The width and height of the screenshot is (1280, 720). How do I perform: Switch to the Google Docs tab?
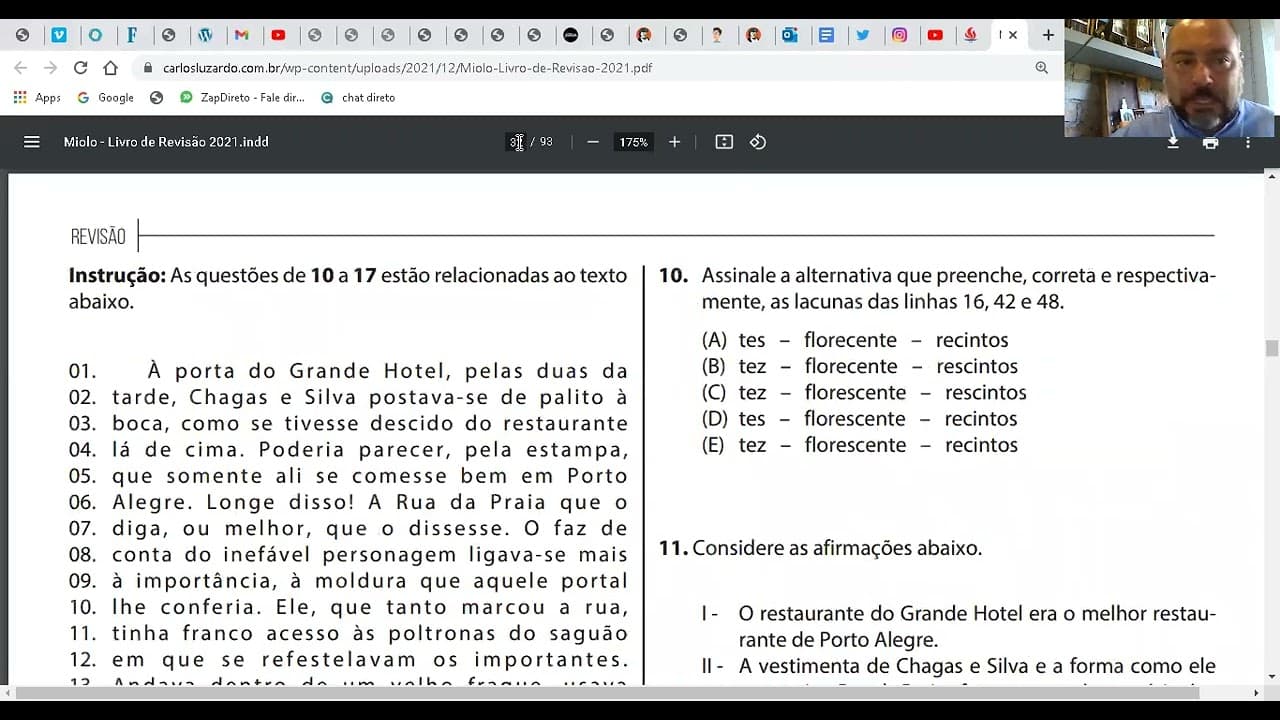(826, 35)
